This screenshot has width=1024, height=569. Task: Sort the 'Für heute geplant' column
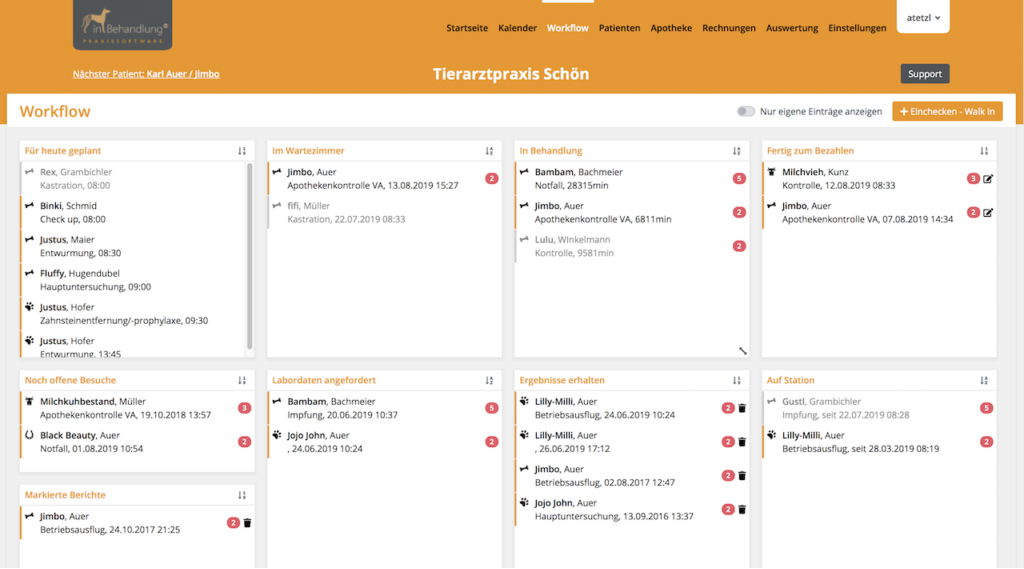tap(242, 151)
